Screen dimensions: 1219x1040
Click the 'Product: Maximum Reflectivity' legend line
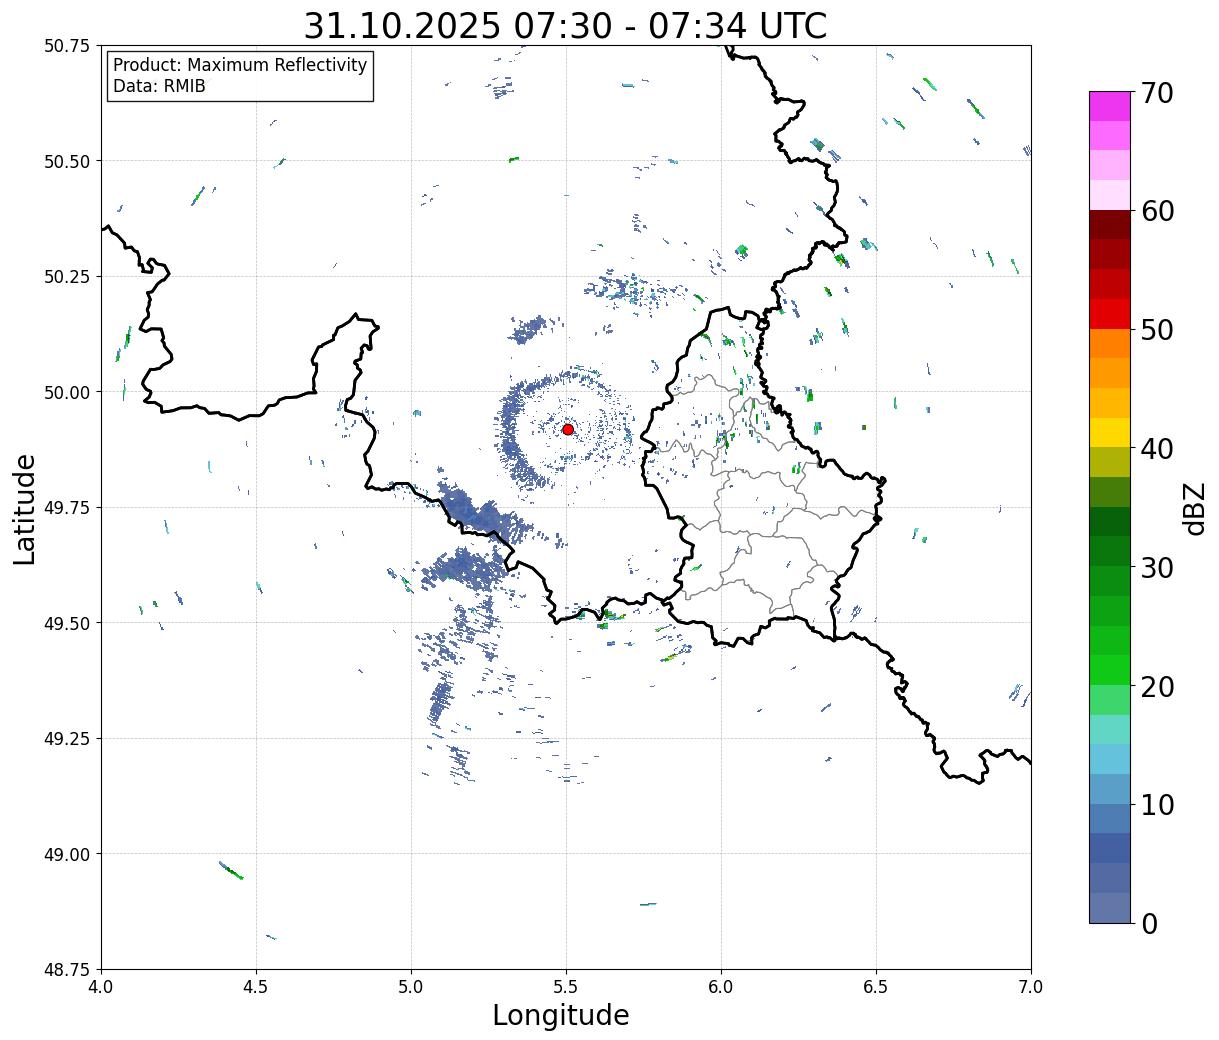click(240, 65)
